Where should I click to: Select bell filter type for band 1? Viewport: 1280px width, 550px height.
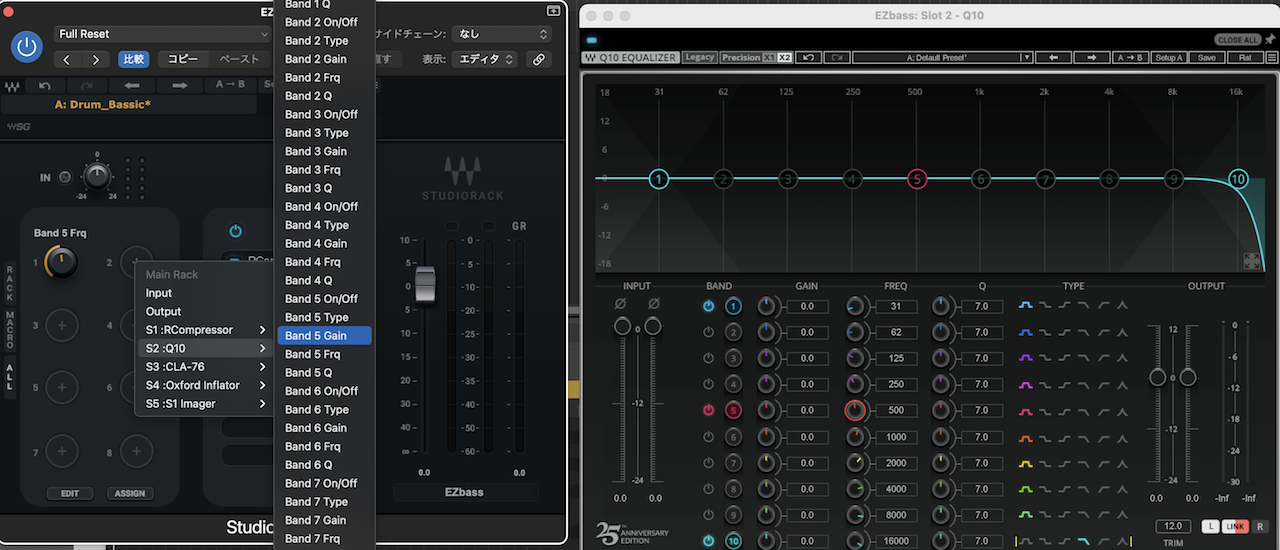pos(1026,306)
